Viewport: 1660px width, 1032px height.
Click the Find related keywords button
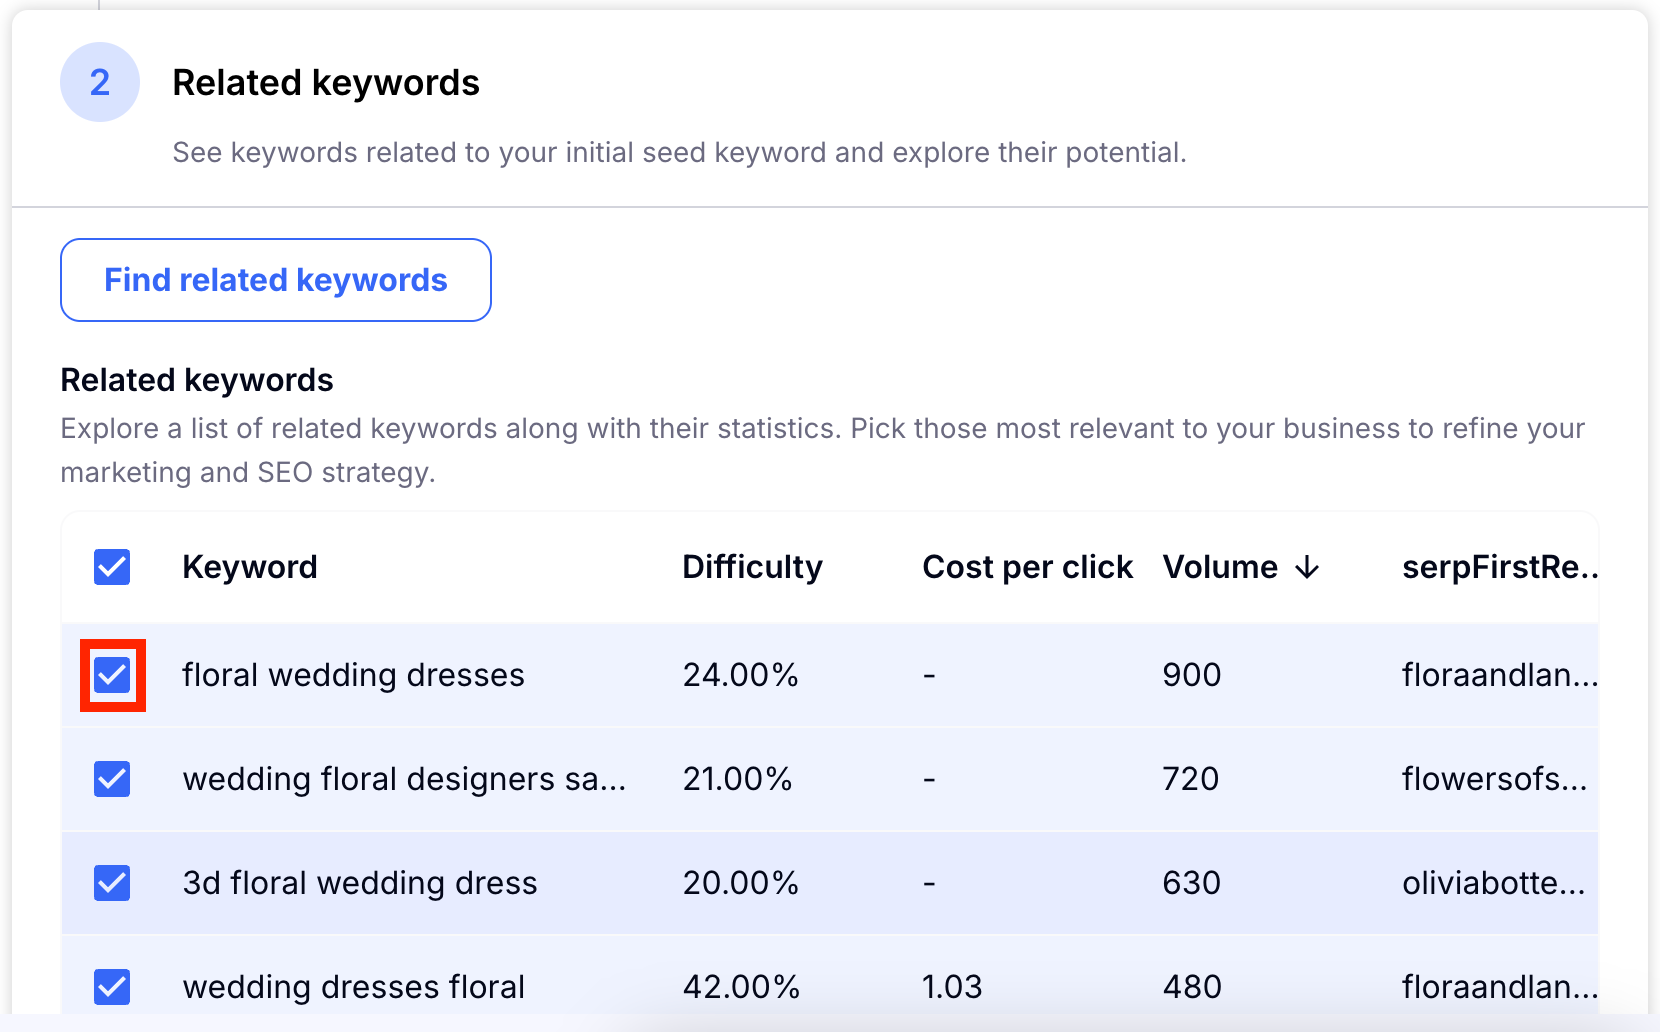[276, 280]
